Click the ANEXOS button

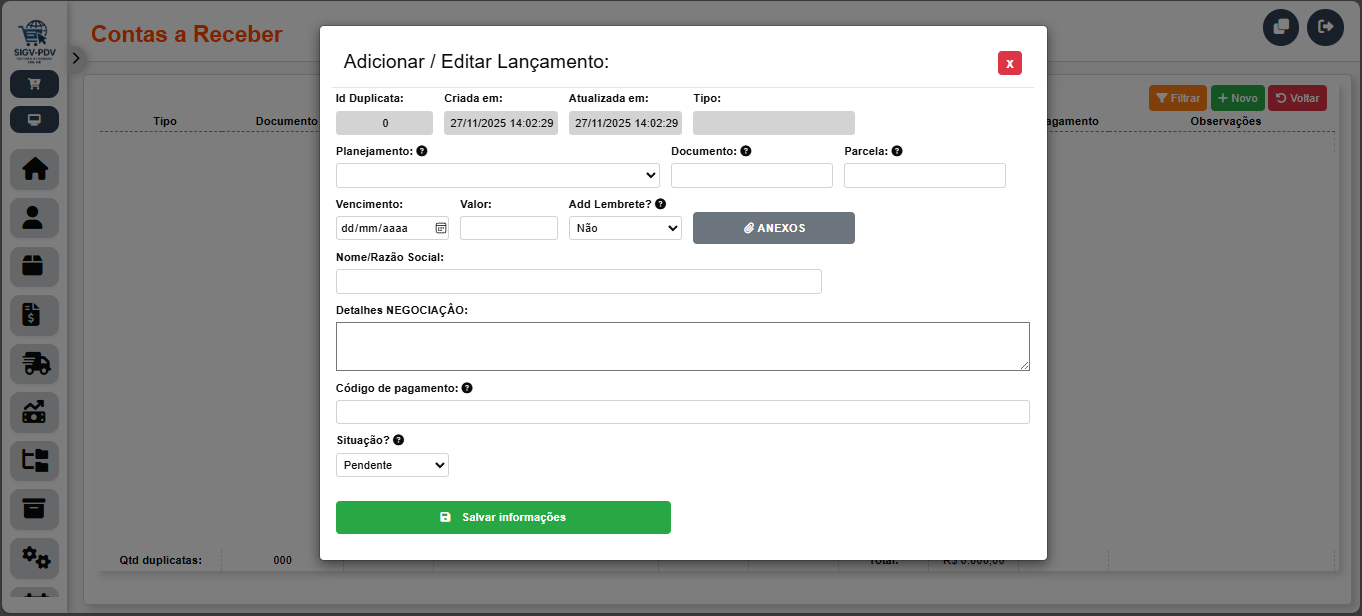tap(773, 228)
